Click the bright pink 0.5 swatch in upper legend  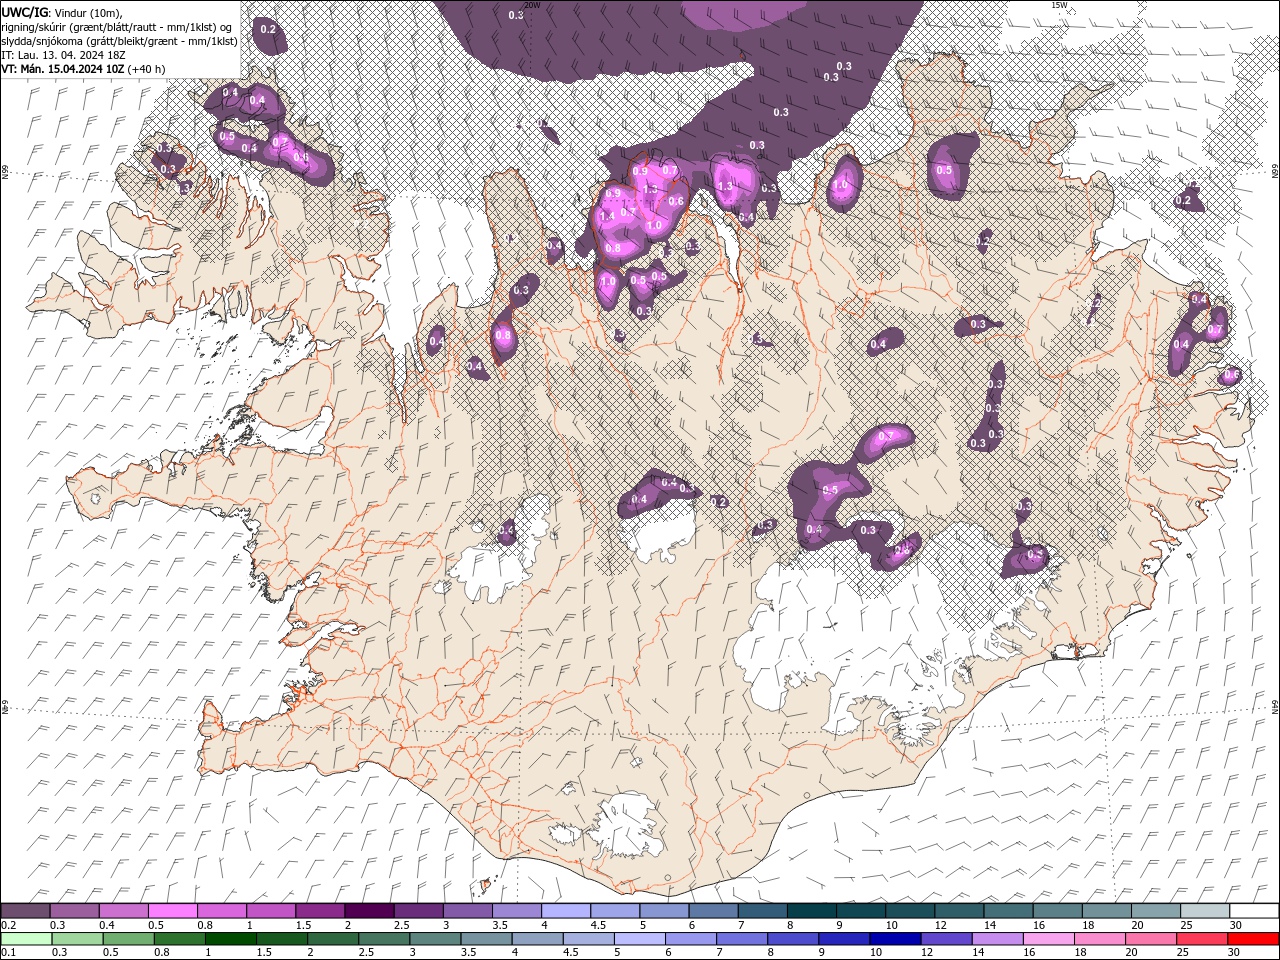173,911
